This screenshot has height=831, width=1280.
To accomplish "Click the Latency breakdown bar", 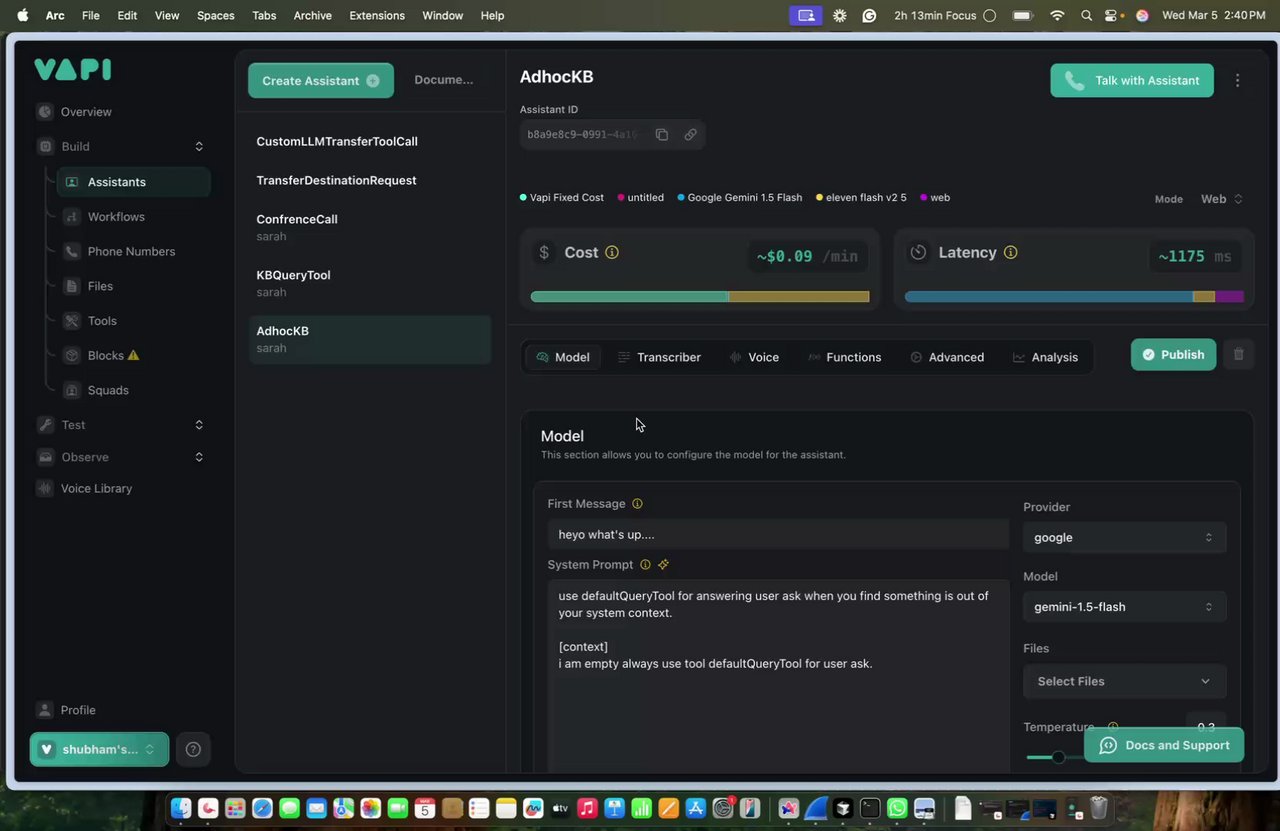I will pos(1074,297).
